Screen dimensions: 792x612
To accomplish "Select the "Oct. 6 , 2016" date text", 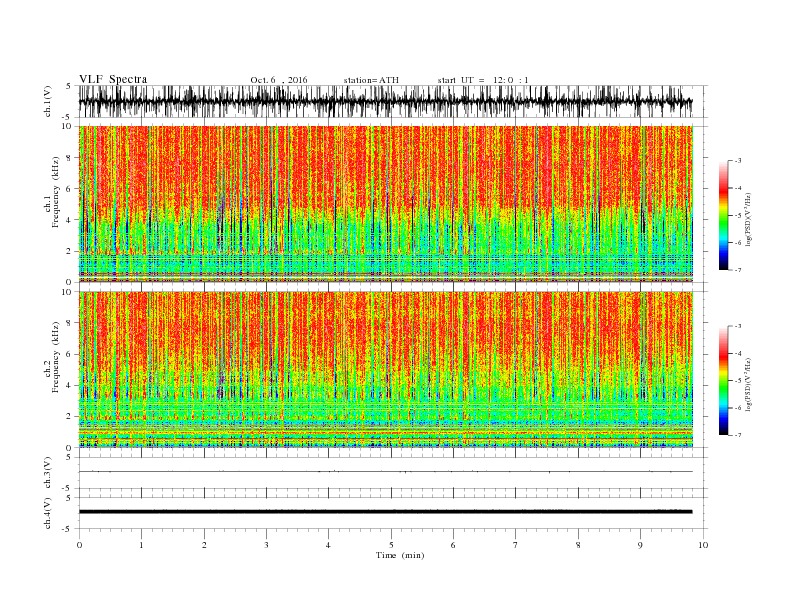I will (x=279, y=80).
